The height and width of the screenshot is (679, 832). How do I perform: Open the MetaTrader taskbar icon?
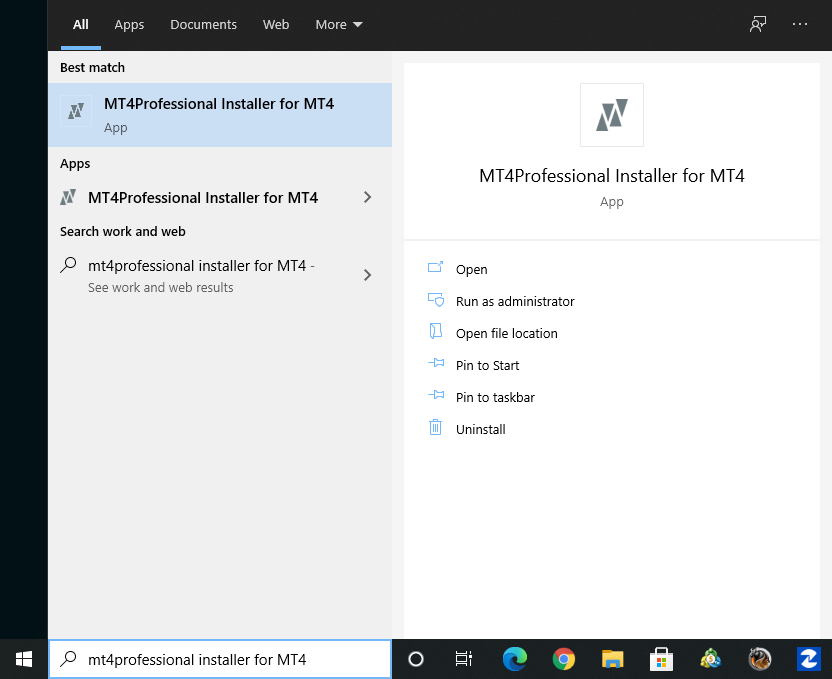click(710, 659)
